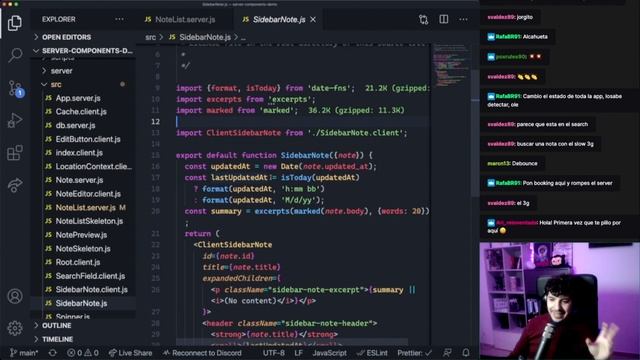Open SearchField.client.js file
This screenshot has width=640, height=360.
tap(90, 276)
